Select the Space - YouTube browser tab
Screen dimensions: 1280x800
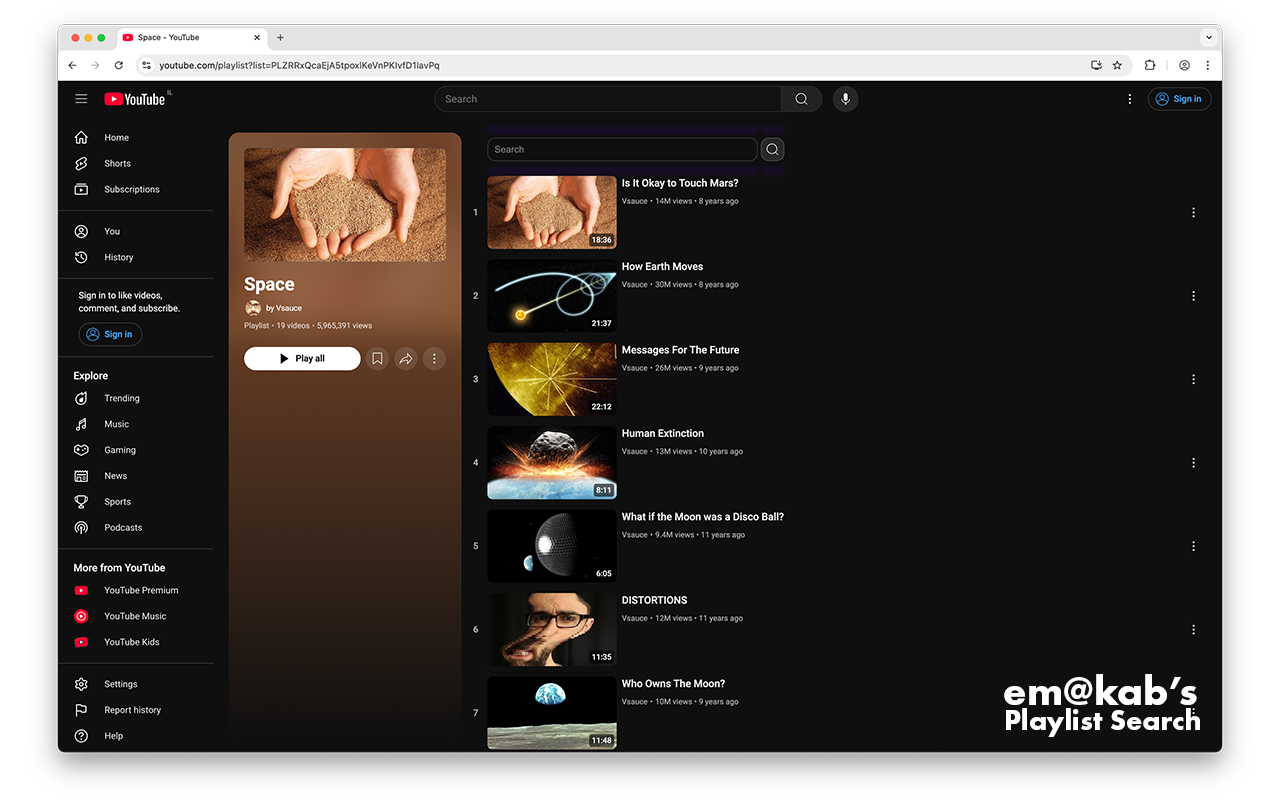[x=190, y=37]
